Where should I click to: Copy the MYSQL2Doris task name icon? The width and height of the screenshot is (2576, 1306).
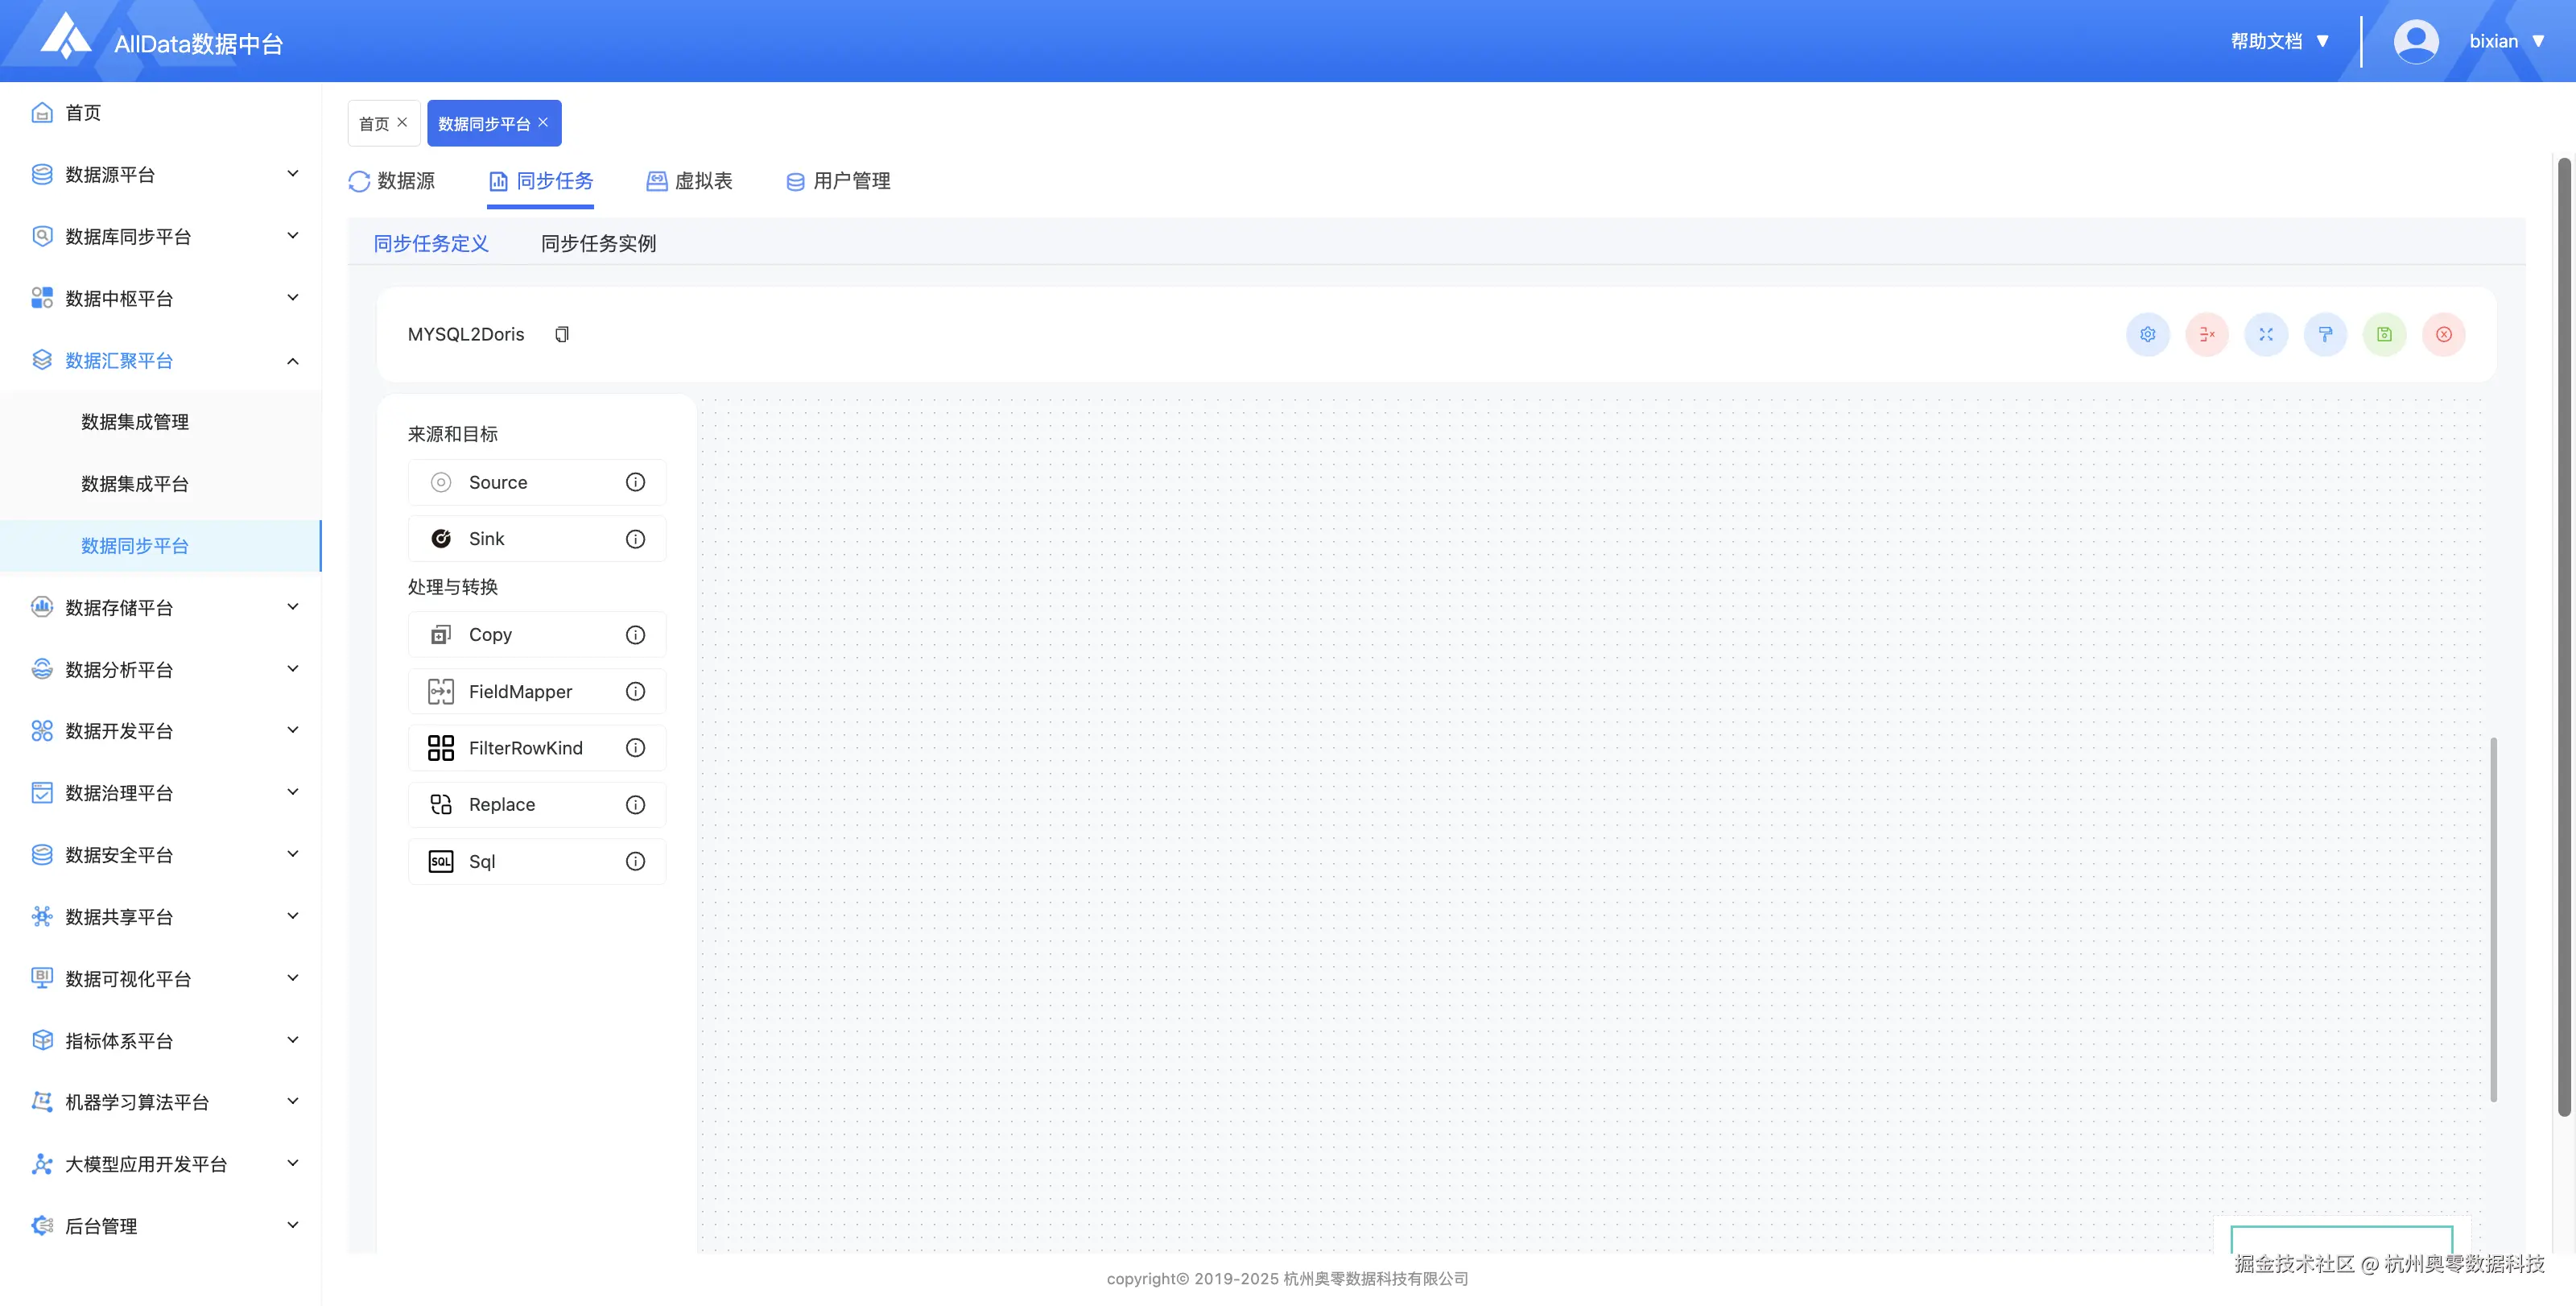(x=562, y=334)
